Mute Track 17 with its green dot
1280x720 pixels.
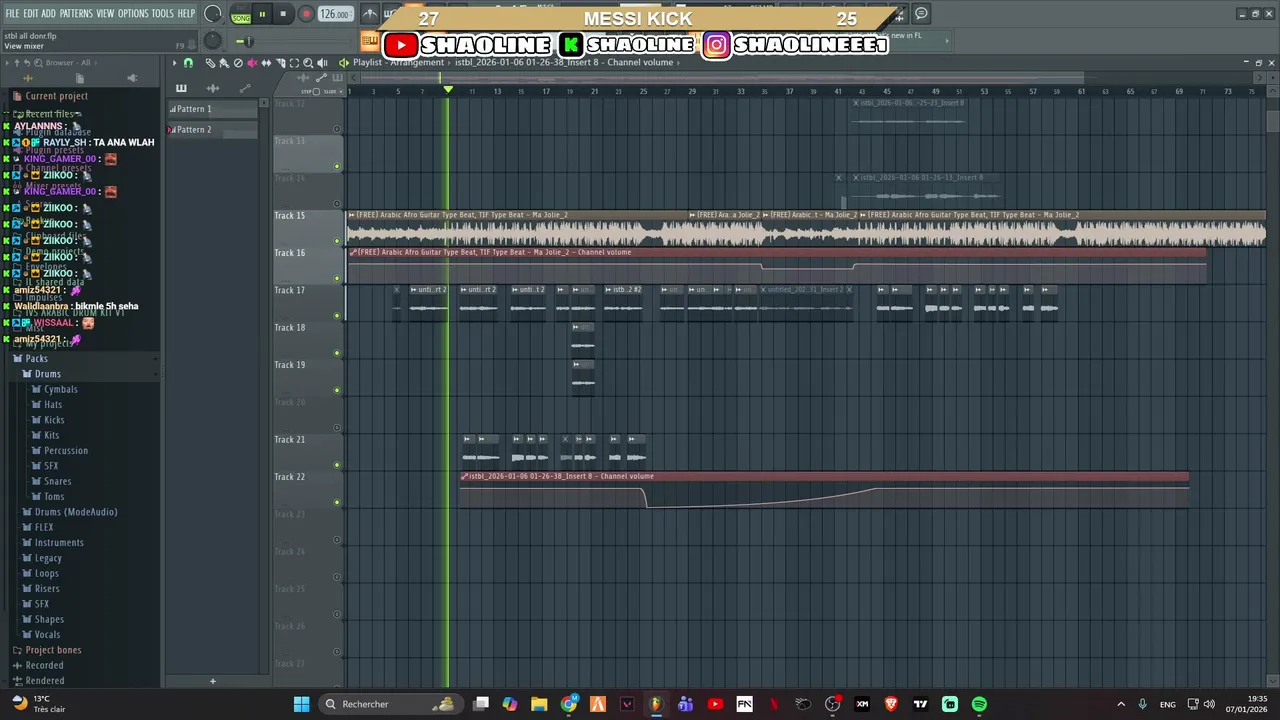coord(337,316)
